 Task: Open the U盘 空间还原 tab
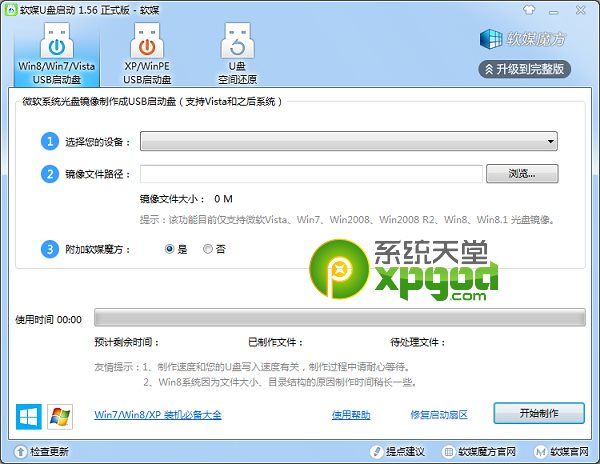click(x=237, y=54)
